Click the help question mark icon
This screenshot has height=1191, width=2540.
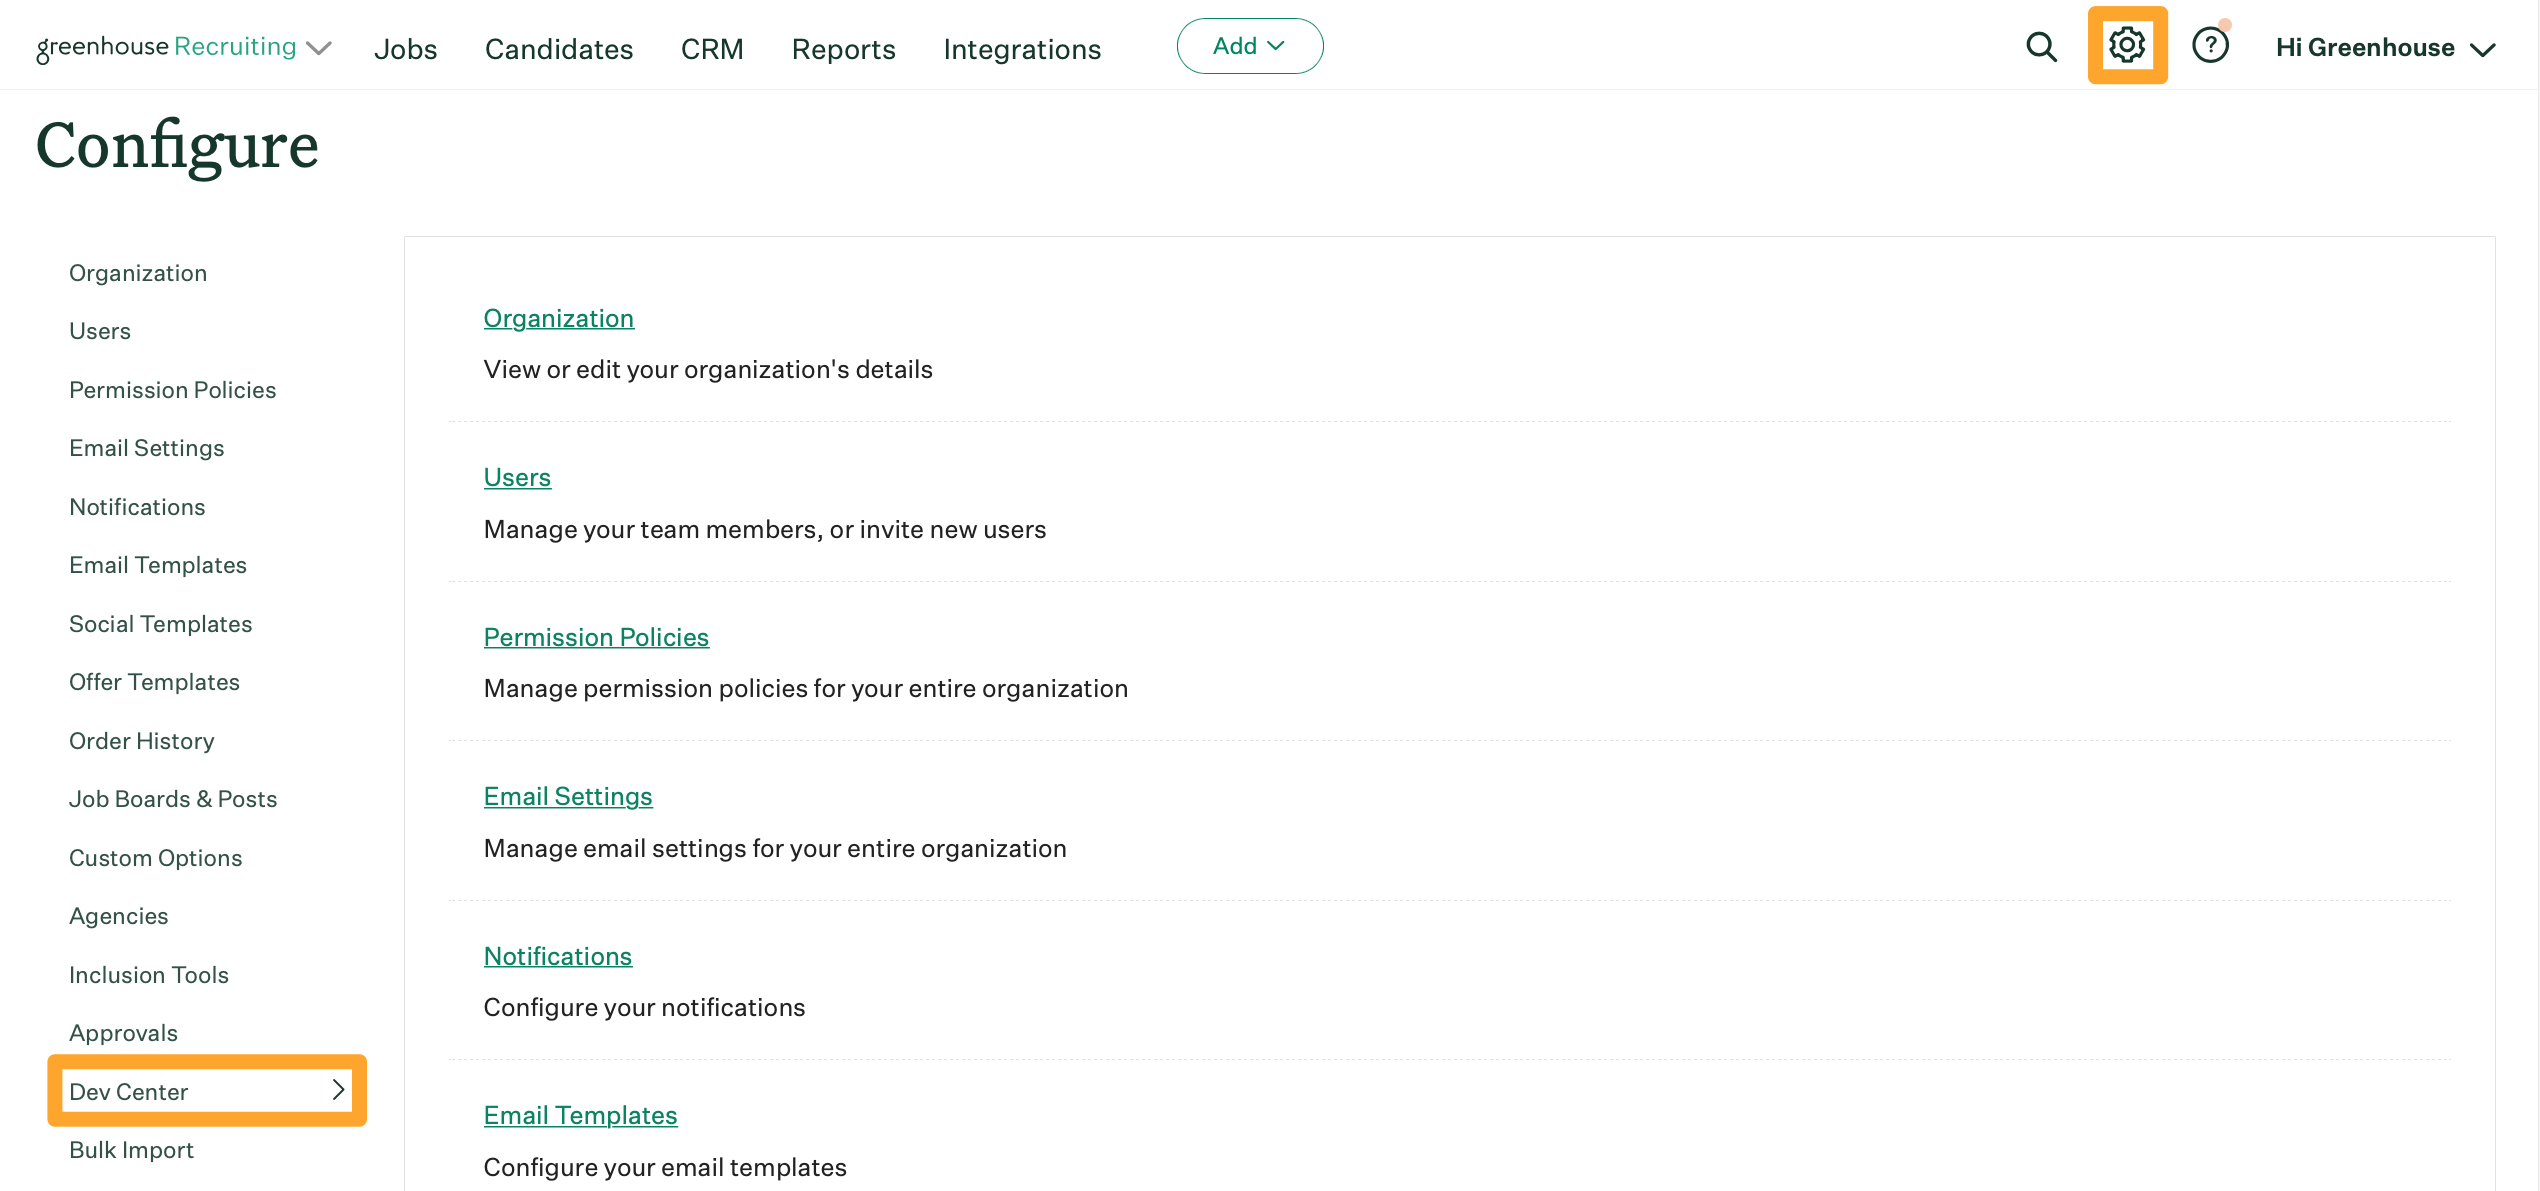pyautogui.click(x=2208, y=45)
